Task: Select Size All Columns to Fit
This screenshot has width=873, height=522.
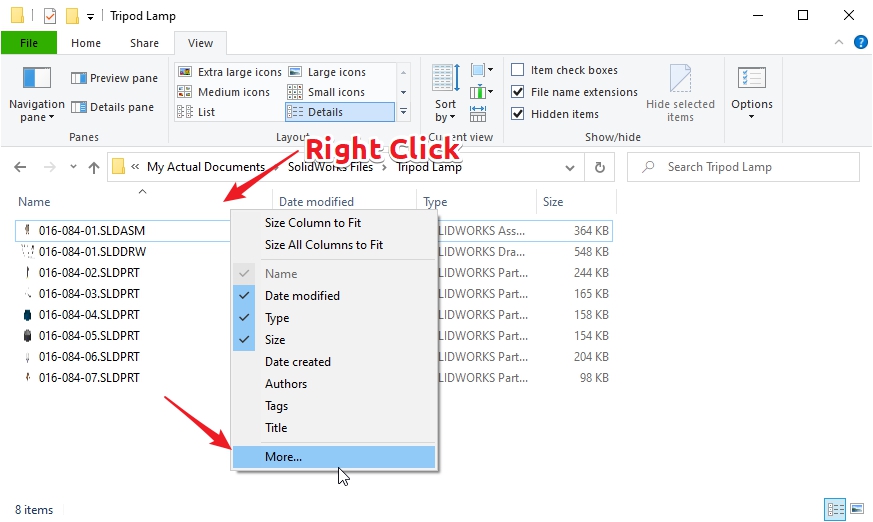Action: pyautogui.click(x=323, y=245)
